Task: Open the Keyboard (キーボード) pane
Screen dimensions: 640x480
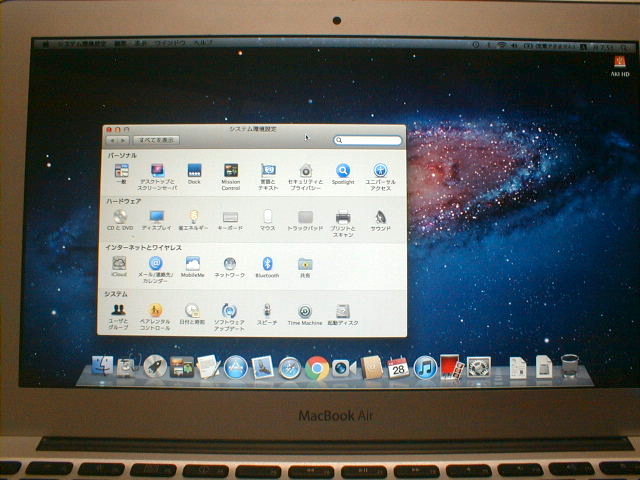Action: 230,220
